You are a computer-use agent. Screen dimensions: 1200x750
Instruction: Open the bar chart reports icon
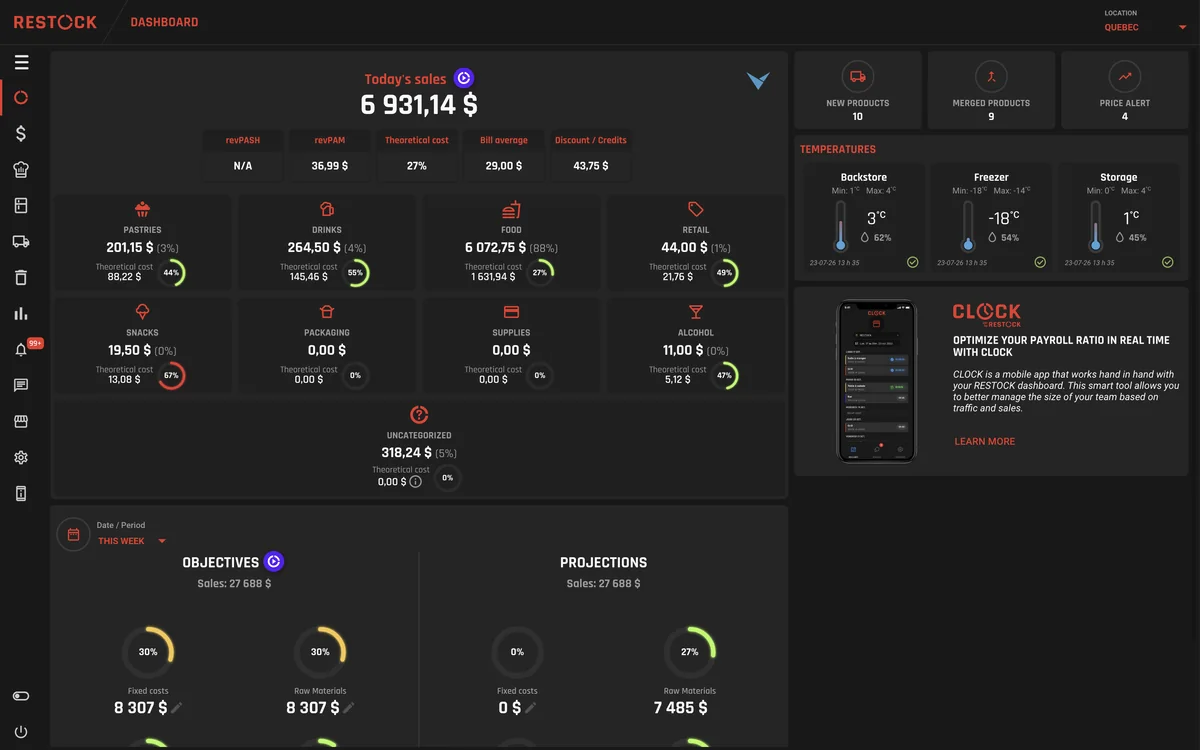tap(21, 313)
